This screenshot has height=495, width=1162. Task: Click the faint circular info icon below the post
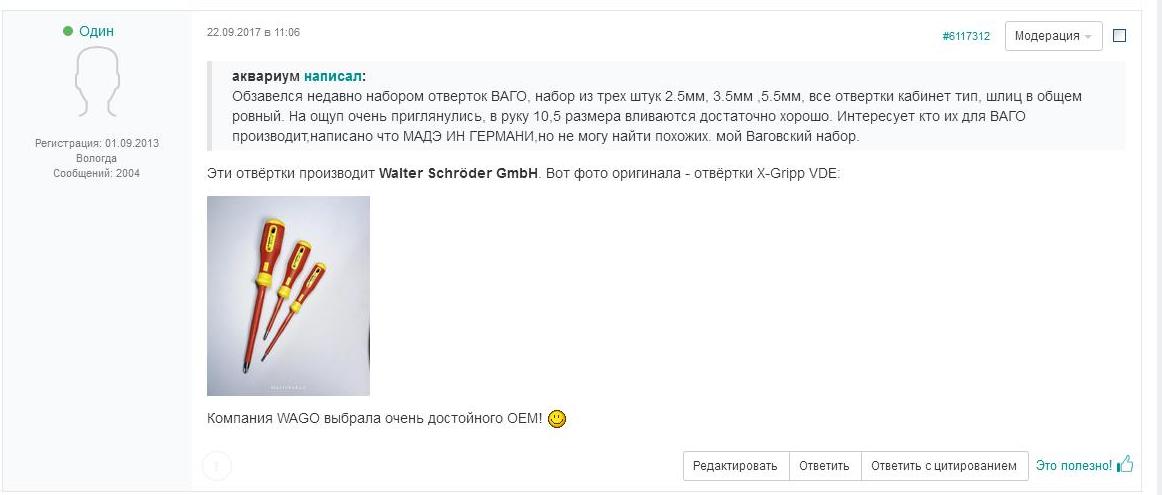click(217, 466)
